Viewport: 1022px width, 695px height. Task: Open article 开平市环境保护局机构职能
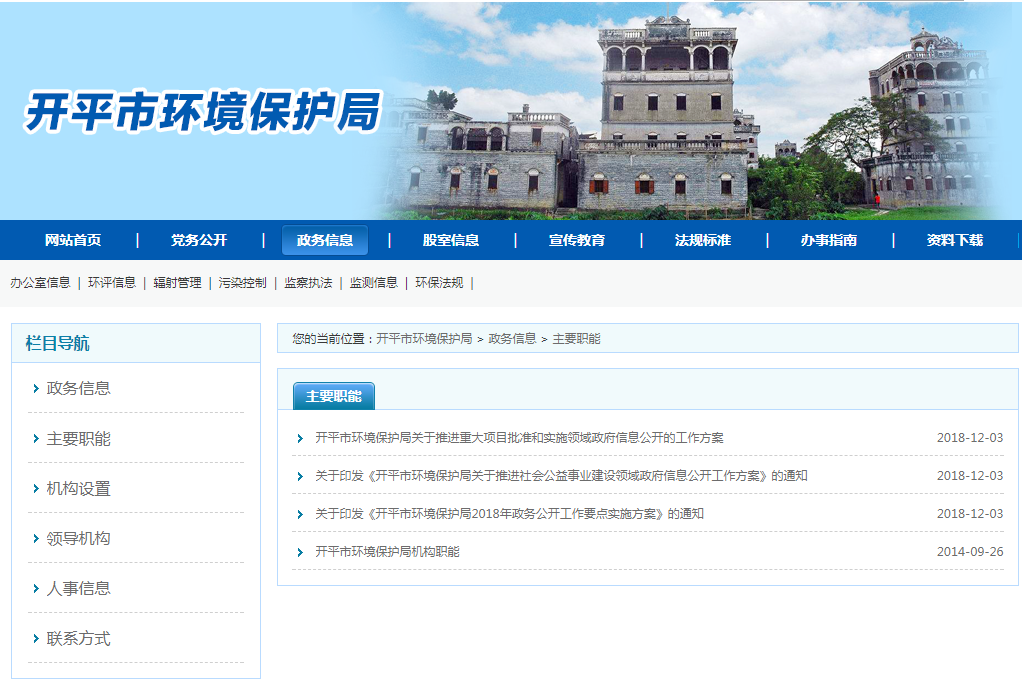point(387,552)
